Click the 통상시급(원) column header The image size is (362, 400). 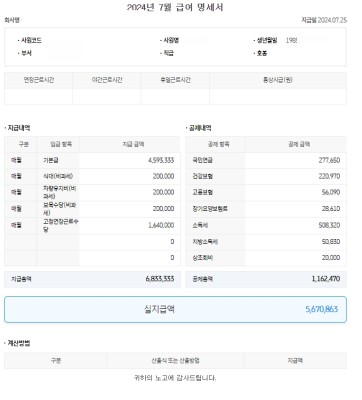(278, 80)
